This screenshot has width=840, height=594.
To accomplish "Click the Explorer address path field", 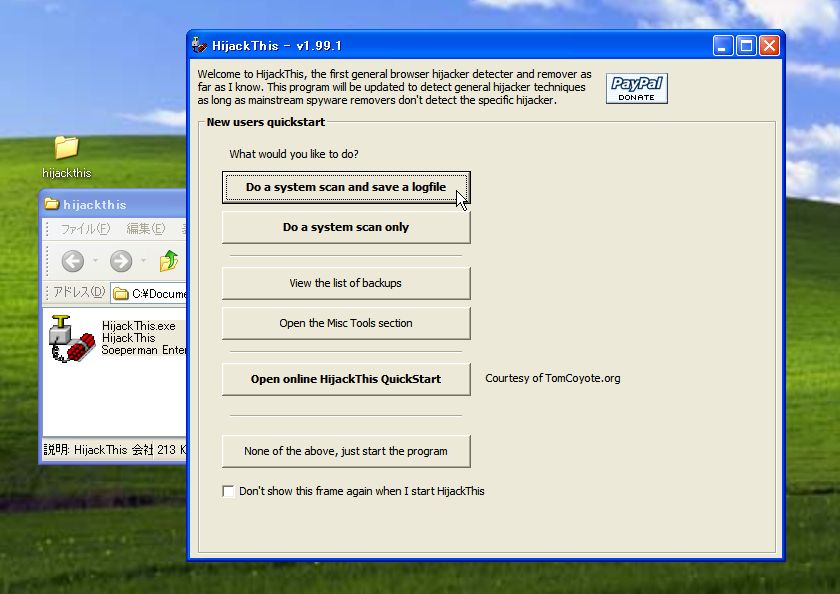I will click(x=148, y=294).
